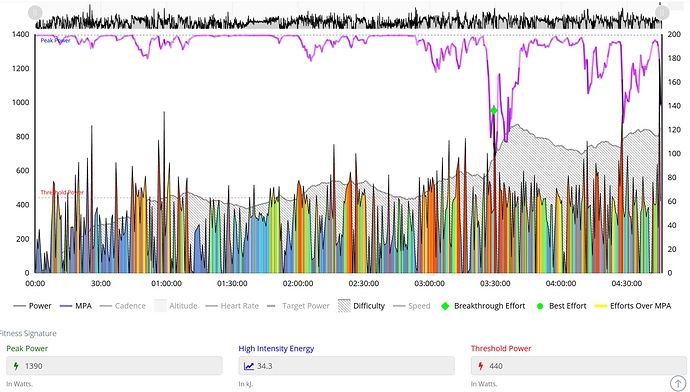Viewport: 690px width, 392px height.
Task: Grab the left range navigator handle
Action: 35,12
